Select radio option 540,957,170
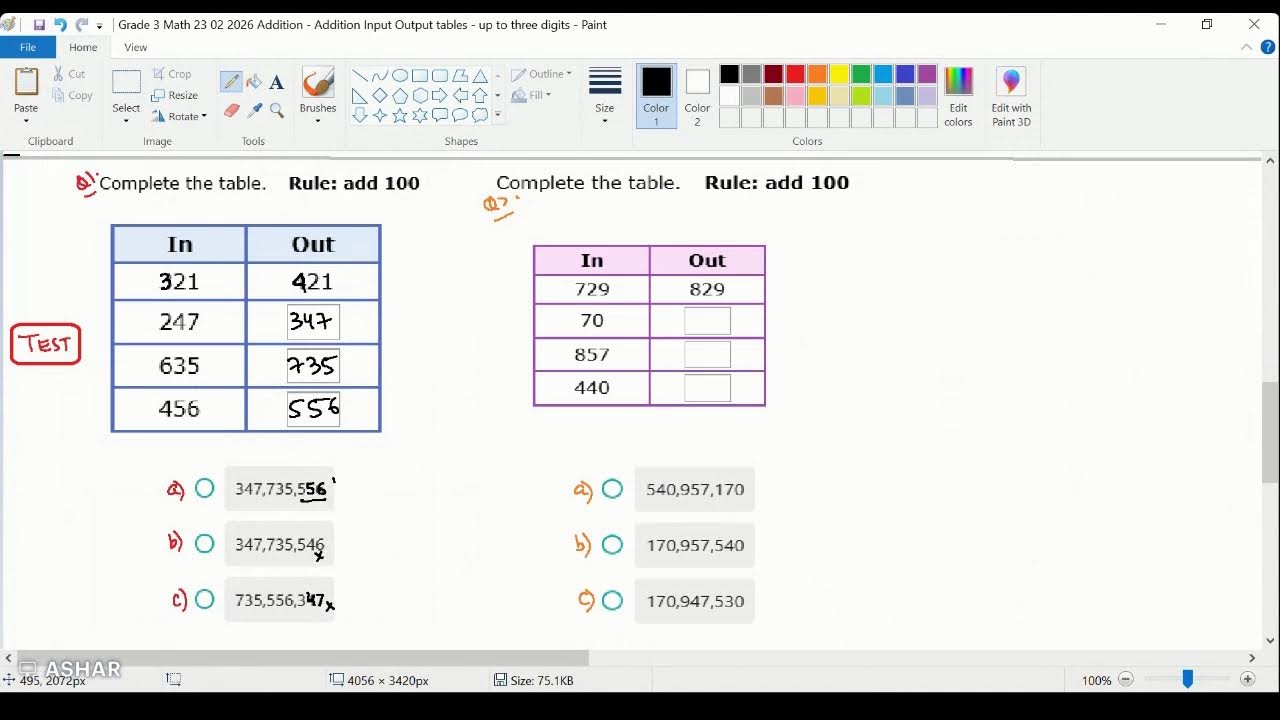 [x=613, y=489]
